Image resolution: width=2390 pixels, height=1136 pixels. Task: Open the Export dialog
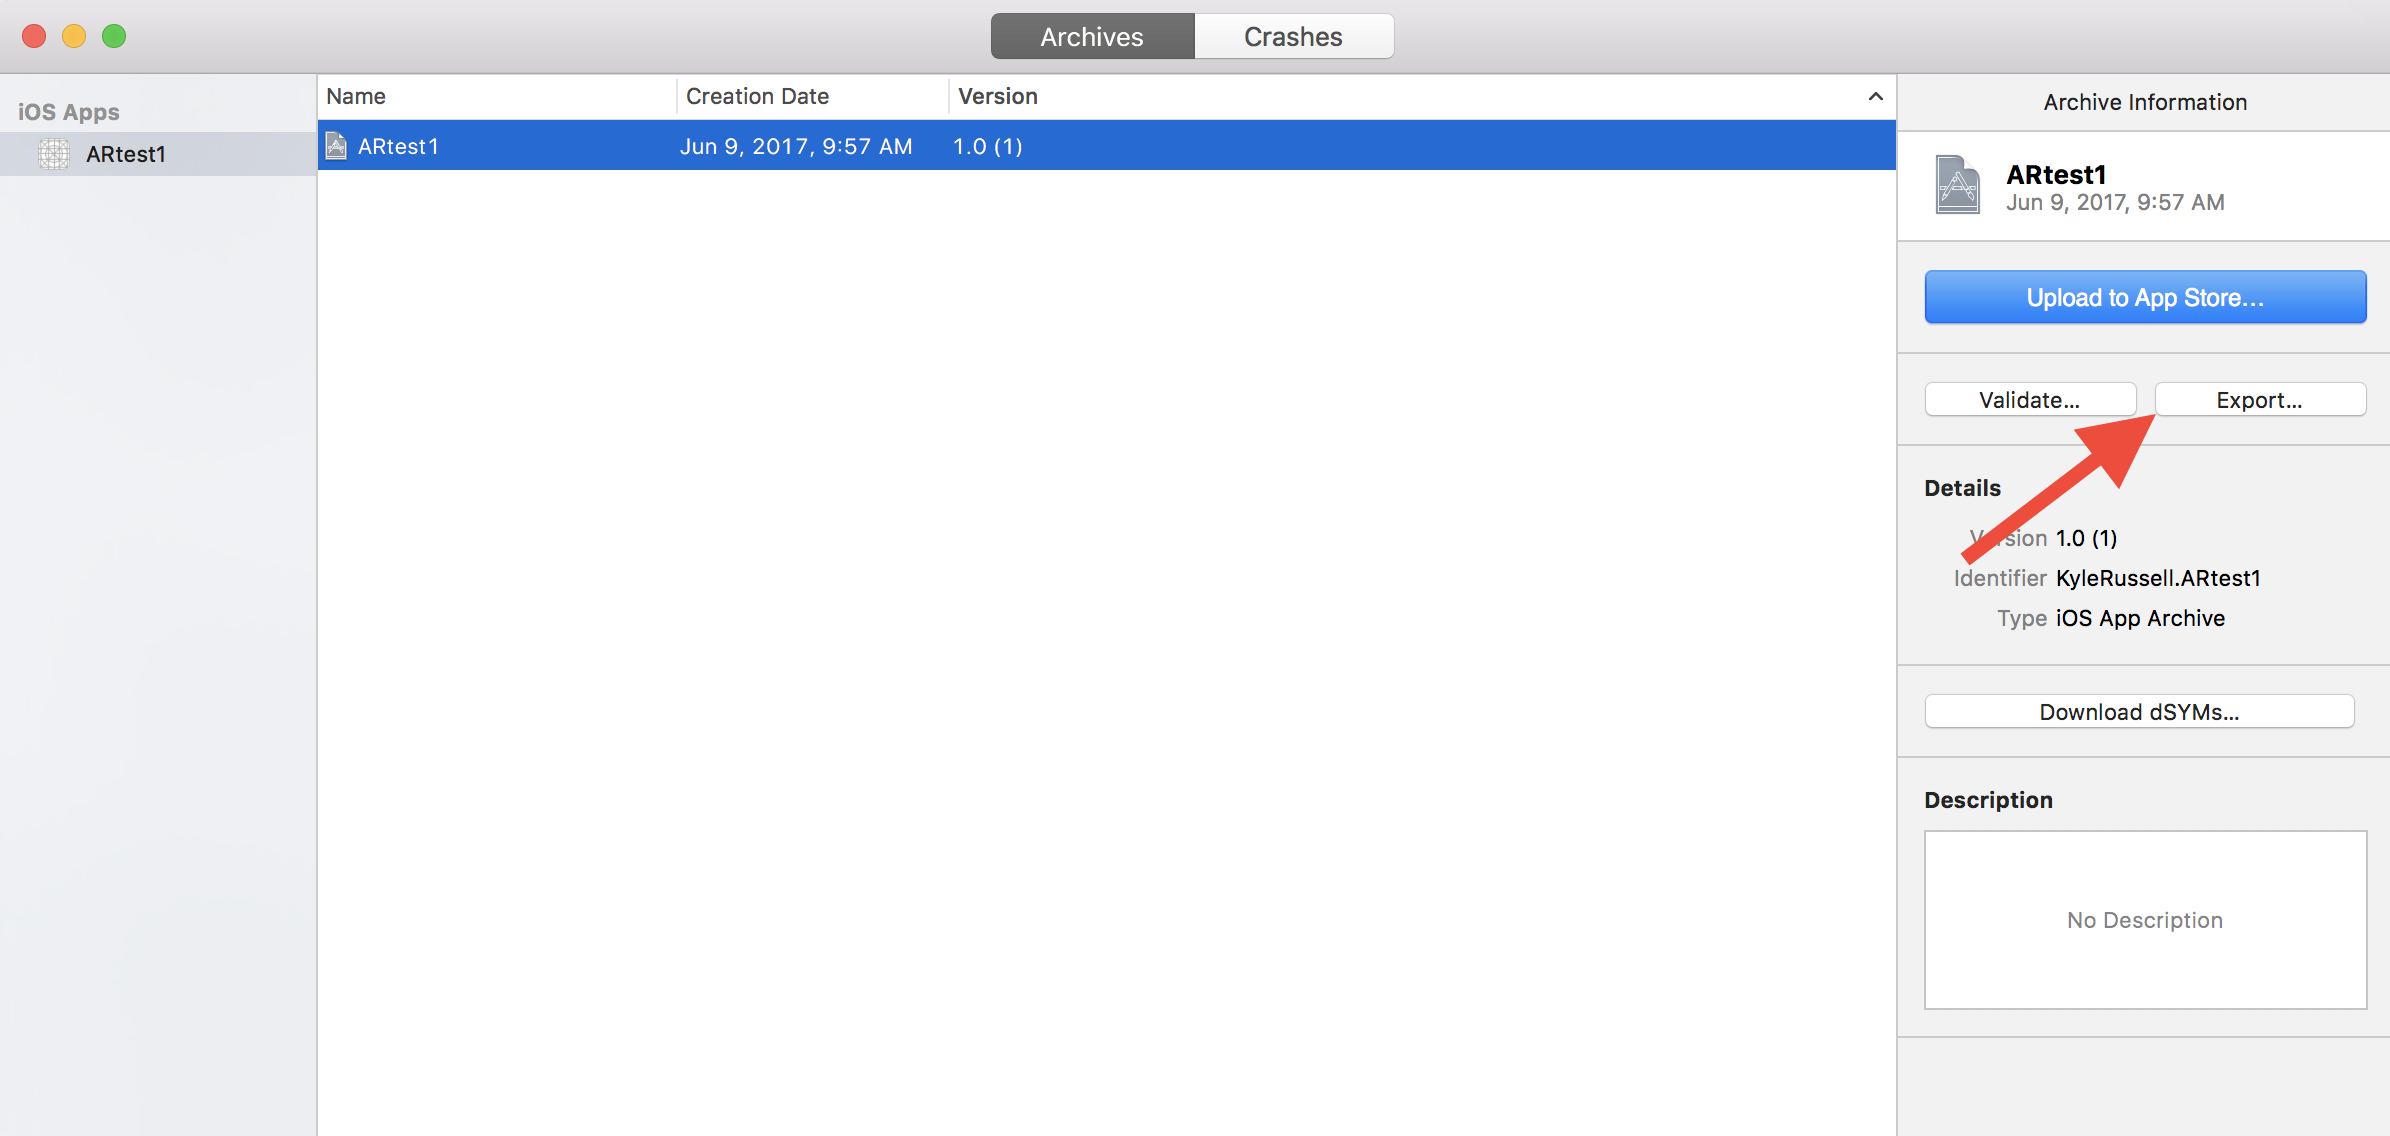pos(2259,400)
